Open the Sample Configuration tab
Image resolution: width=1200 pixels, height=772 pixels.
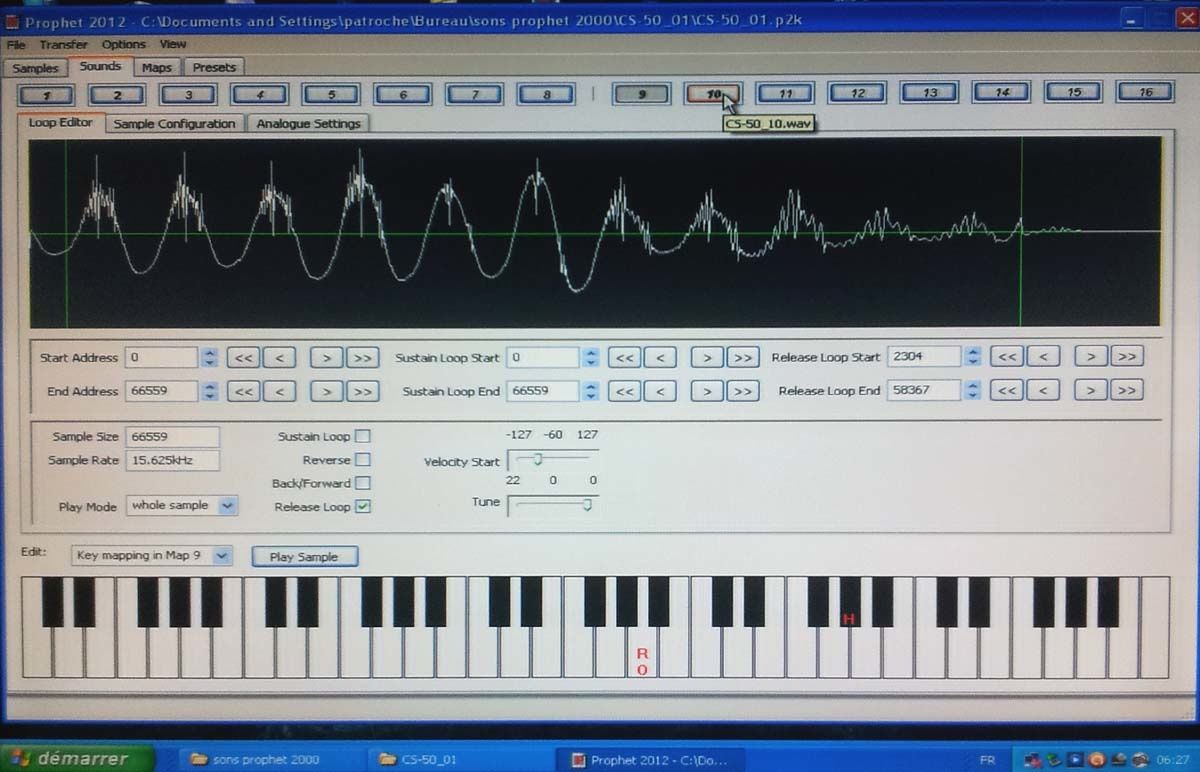pyautogui.click(x=174, y=124)
